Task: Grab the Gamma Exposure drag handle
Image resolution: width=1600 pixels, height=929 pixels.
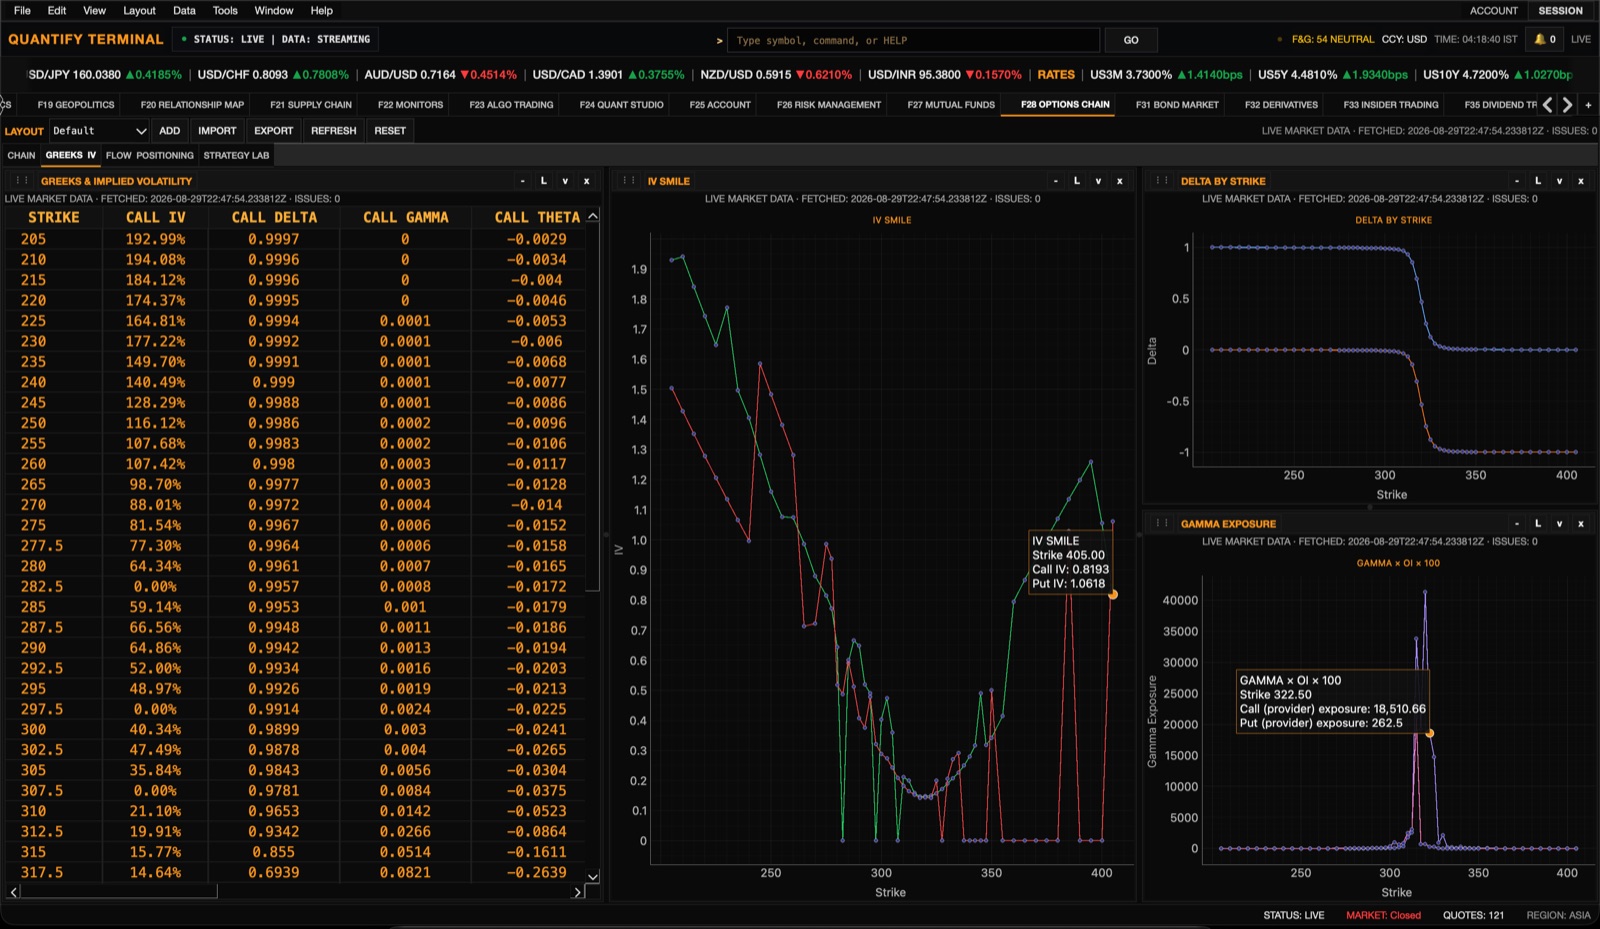Action: coord(1161,523)
